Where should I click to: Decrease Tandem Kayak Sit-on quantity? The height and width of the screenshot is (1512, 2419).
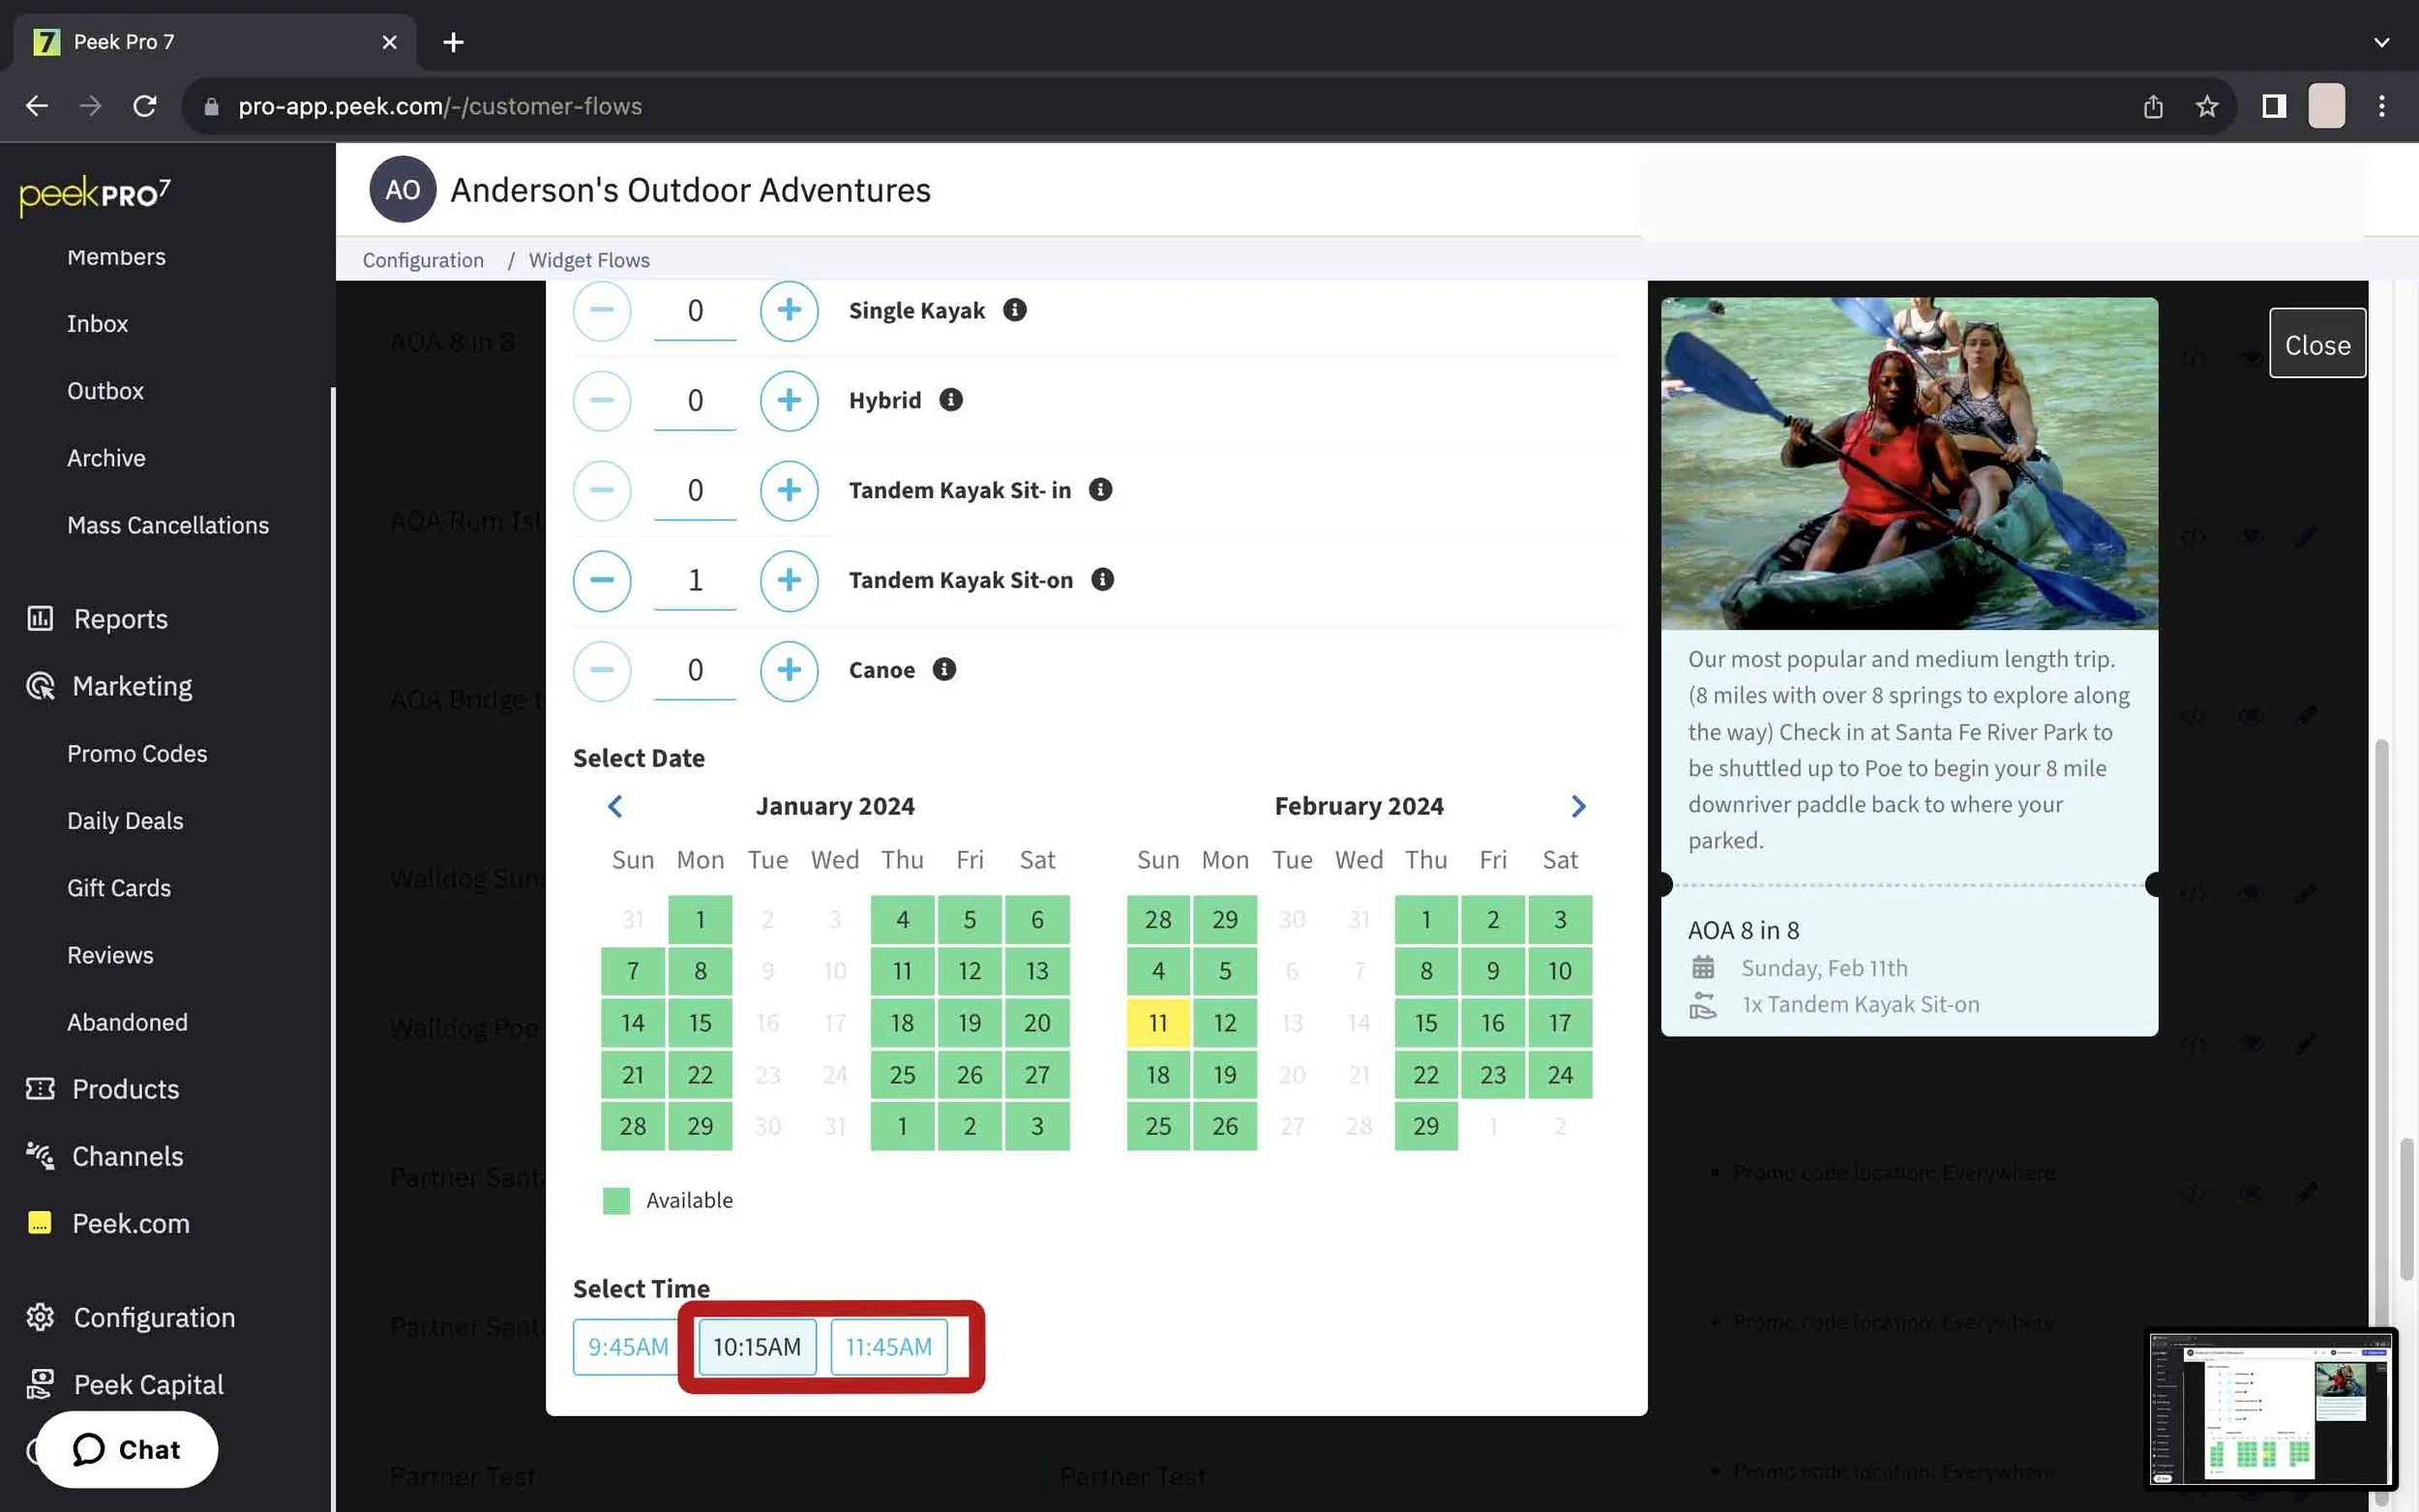601,580
